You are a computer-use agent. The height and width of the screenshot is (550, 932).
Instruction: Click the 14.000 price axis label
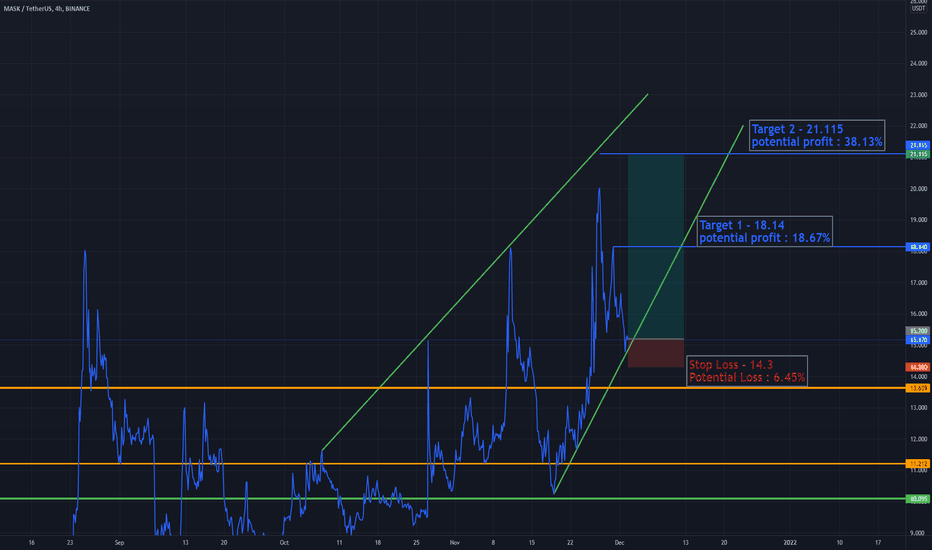[918, 377]
